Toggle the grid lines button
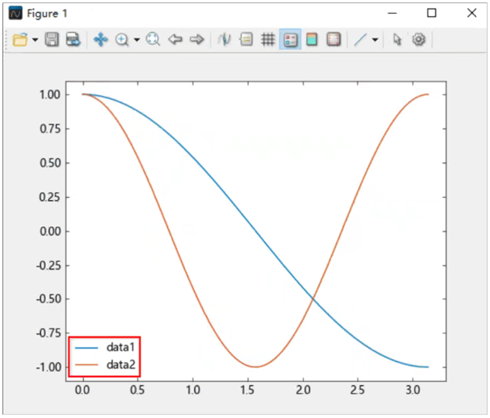The width and height of the screenshot is (490, 418). (x=268, y=39)
